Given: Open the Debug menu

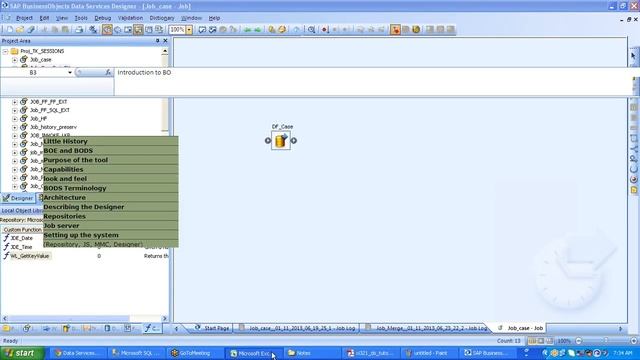Looking at the screenshot, I should tap(102, 18).
